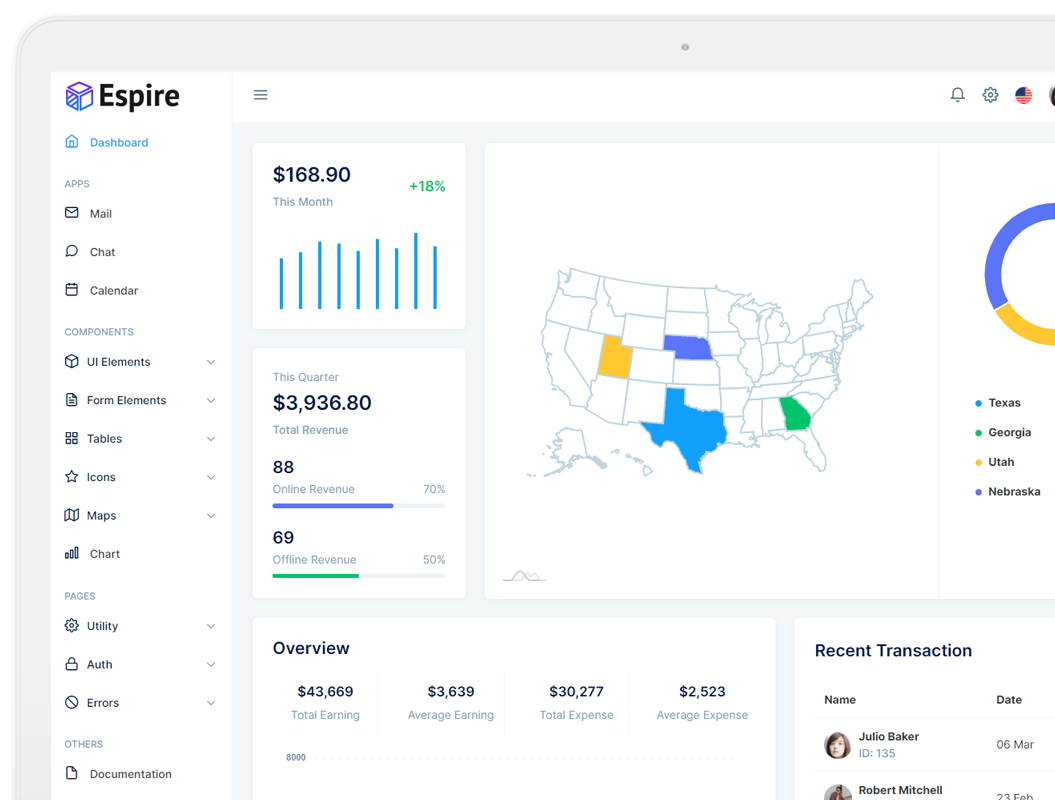Toggle the hamburger menu icon
1055x800 pixels.
pyautogui.click(x=260, y=95)
